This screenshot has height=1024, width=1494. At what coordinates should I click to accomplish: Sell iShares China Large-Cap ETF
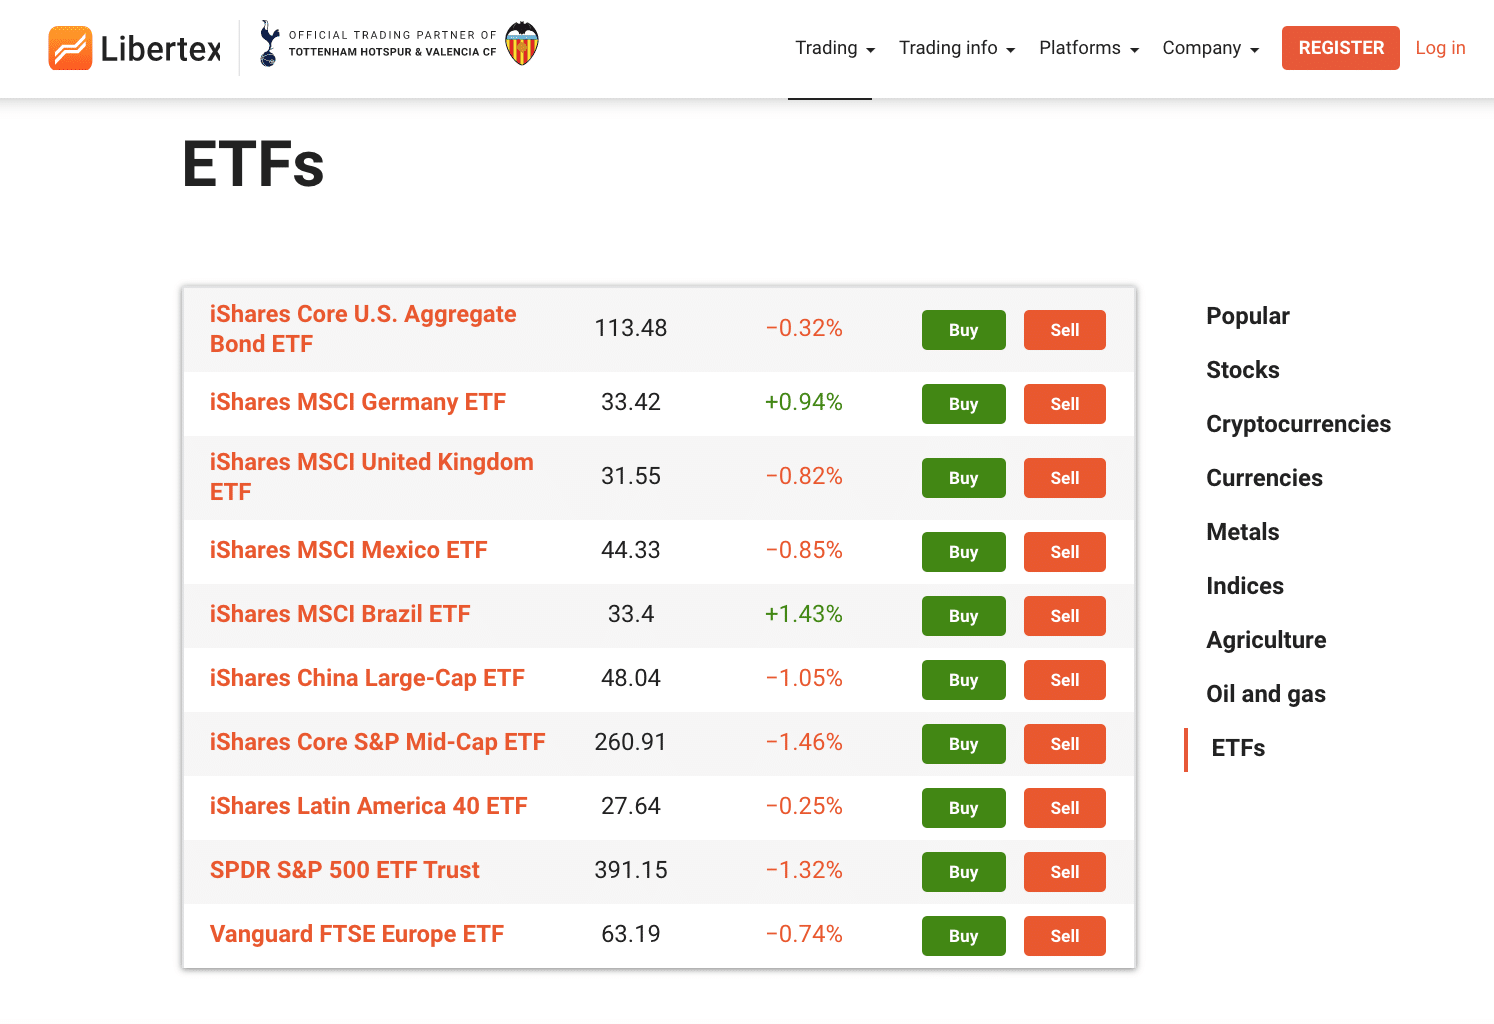point(1064,680)
